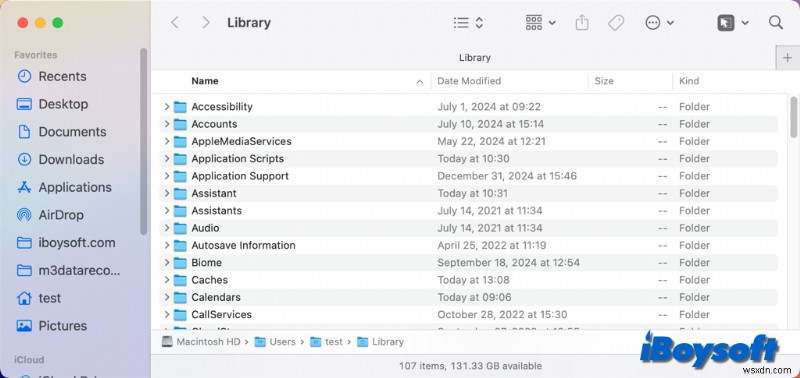This screenshot has width=800, height=378.
Task: Go forward with the forward arrow
Action: [206, 22]
